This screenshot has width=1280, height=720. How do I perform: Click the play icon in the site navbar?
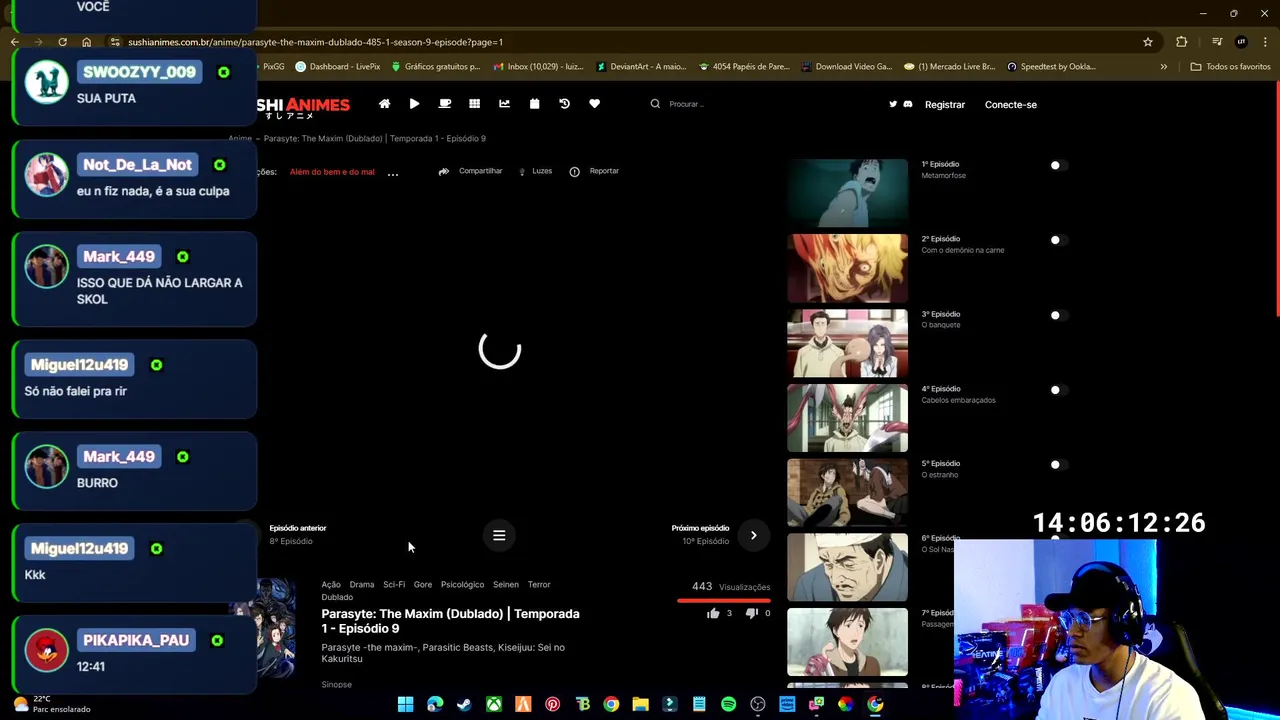[x=414, y=104]
